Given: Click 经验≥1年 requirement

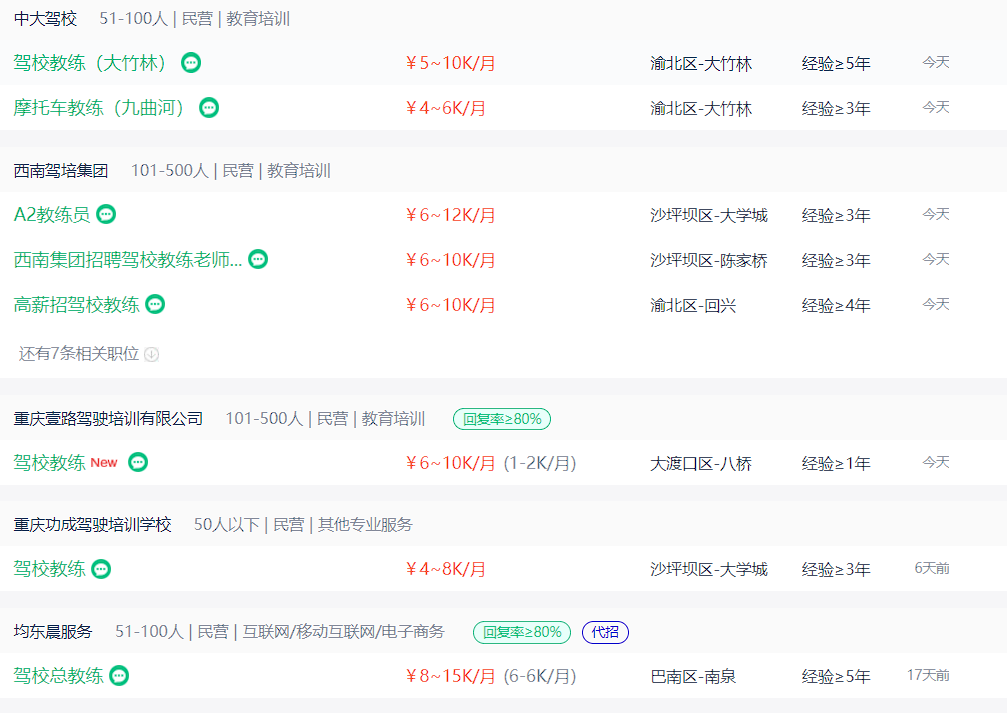Looking at the screenshot, I should [836, 463].
